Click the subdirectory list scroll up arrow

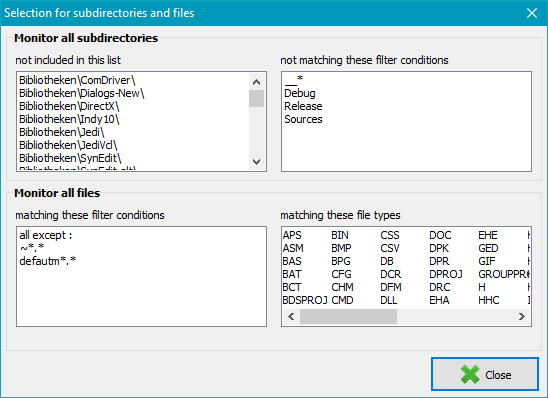[257, 82]
